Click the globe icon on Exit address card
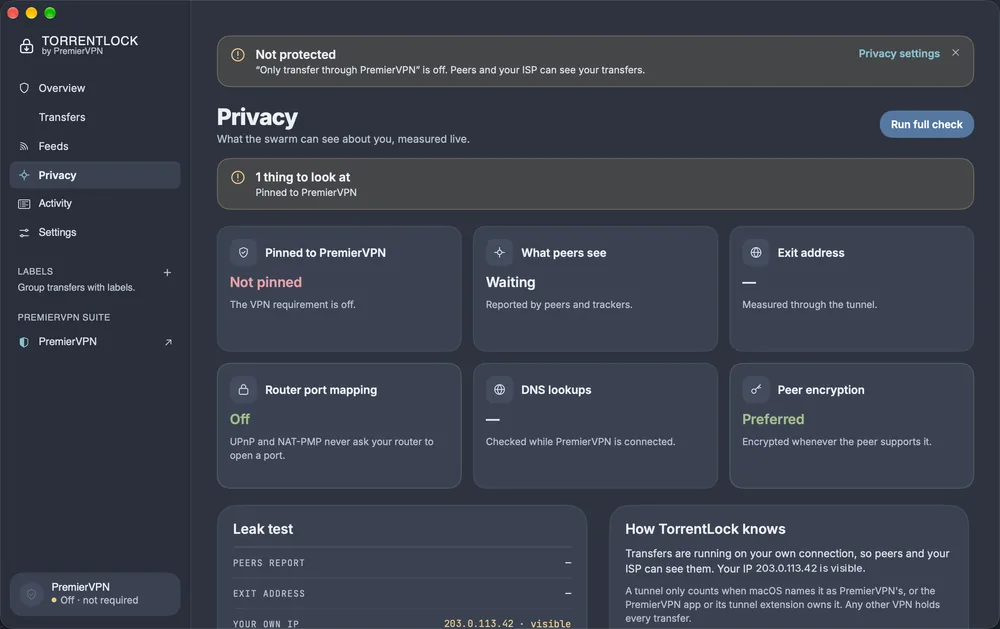Viewport: 1000px width, 629px height. (x=756, y=253)
